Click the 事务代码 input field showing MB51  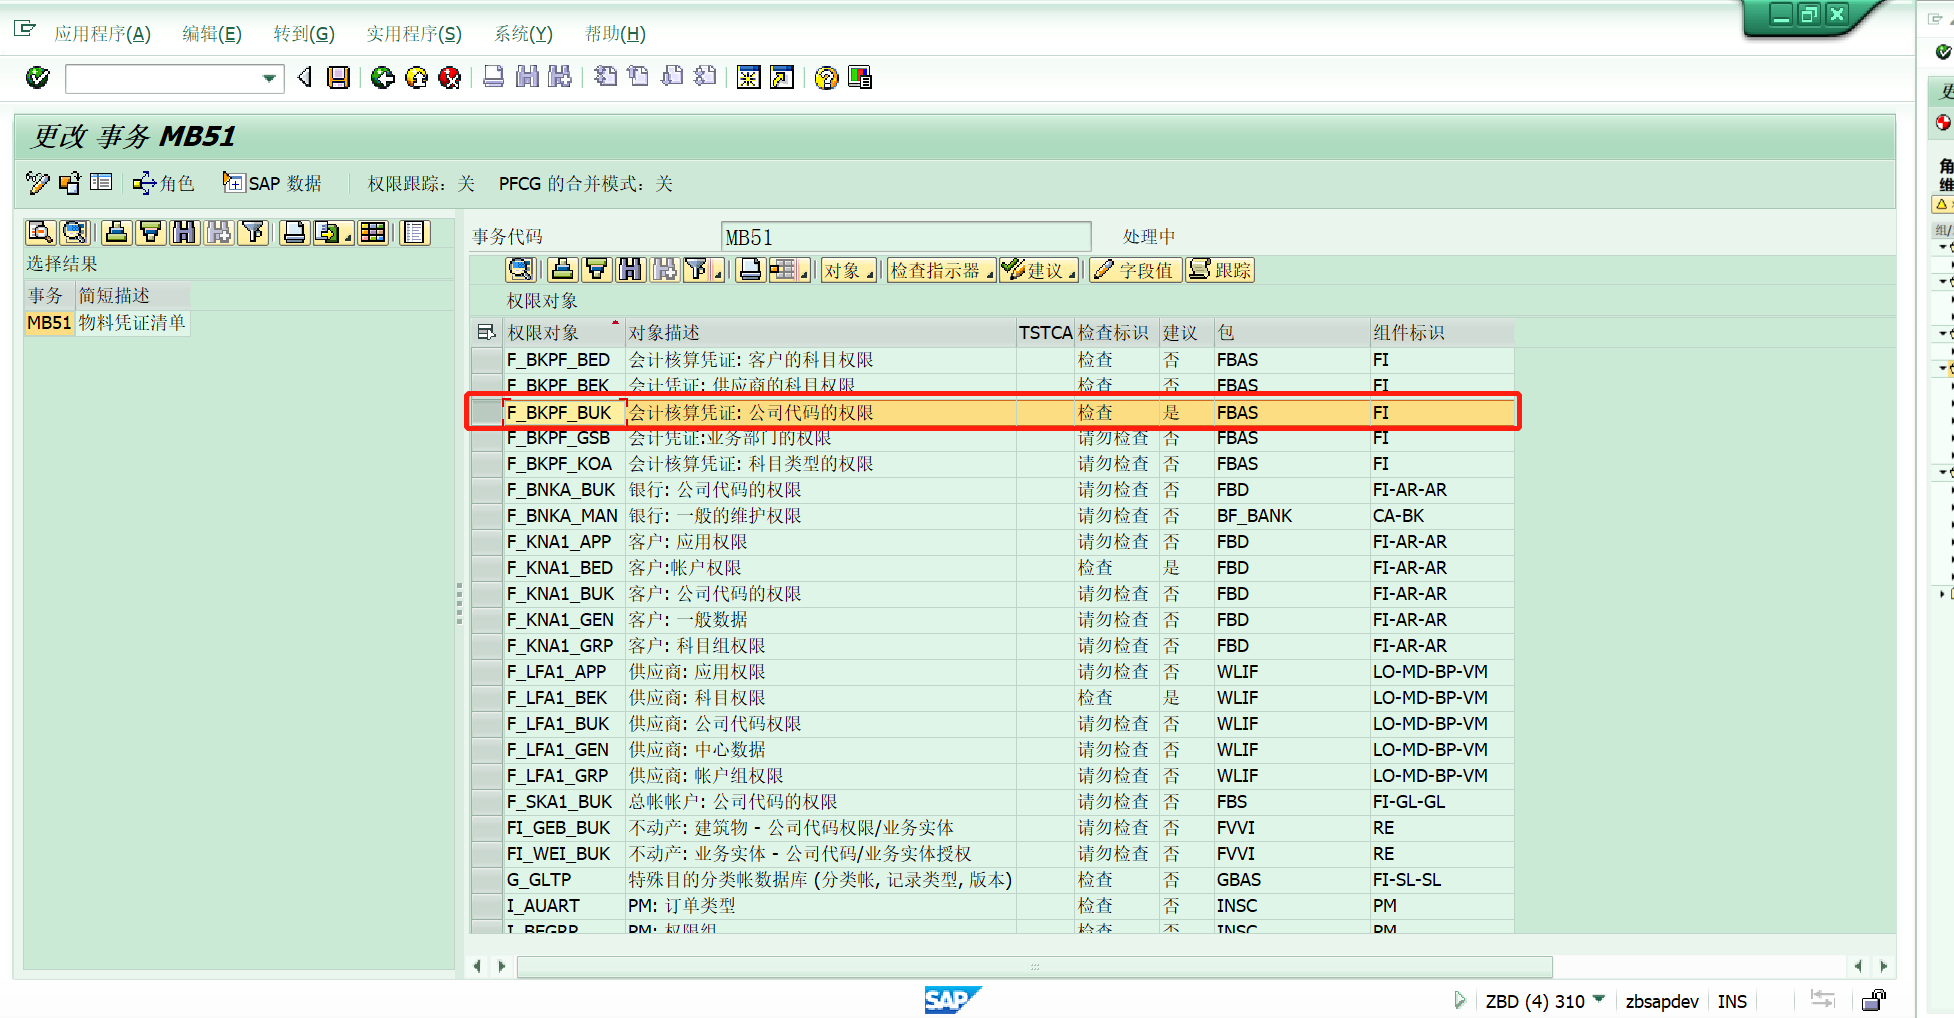click(906, 237)
